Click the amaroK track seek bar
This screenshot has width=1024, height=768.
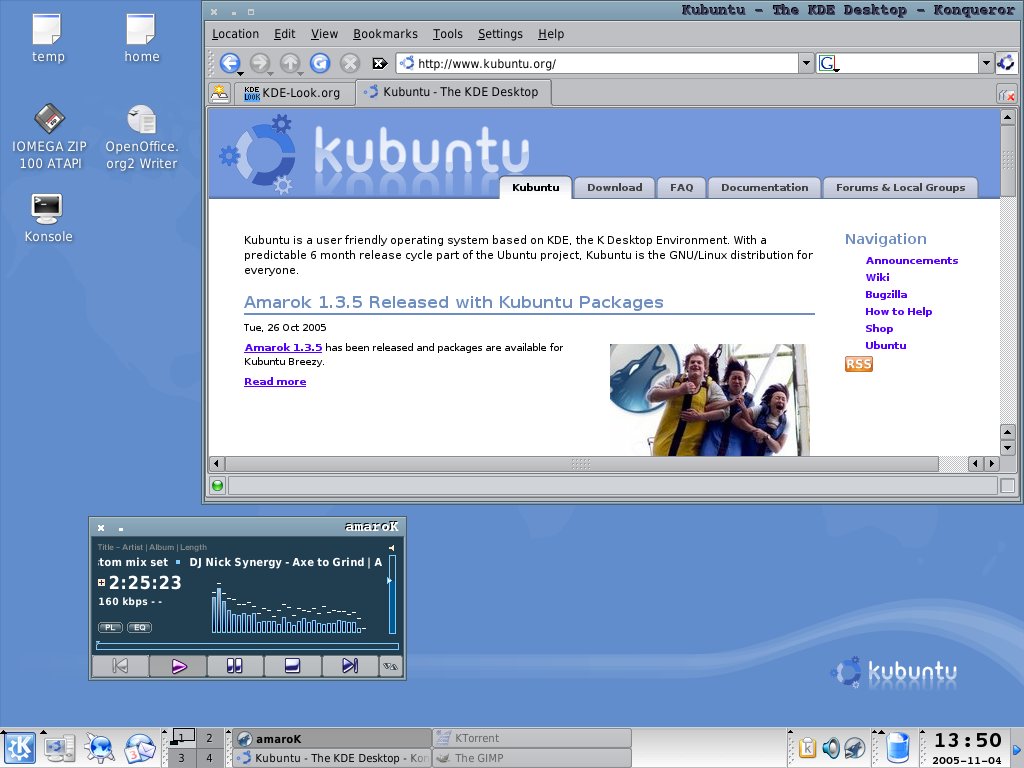[x=247, y=646]
